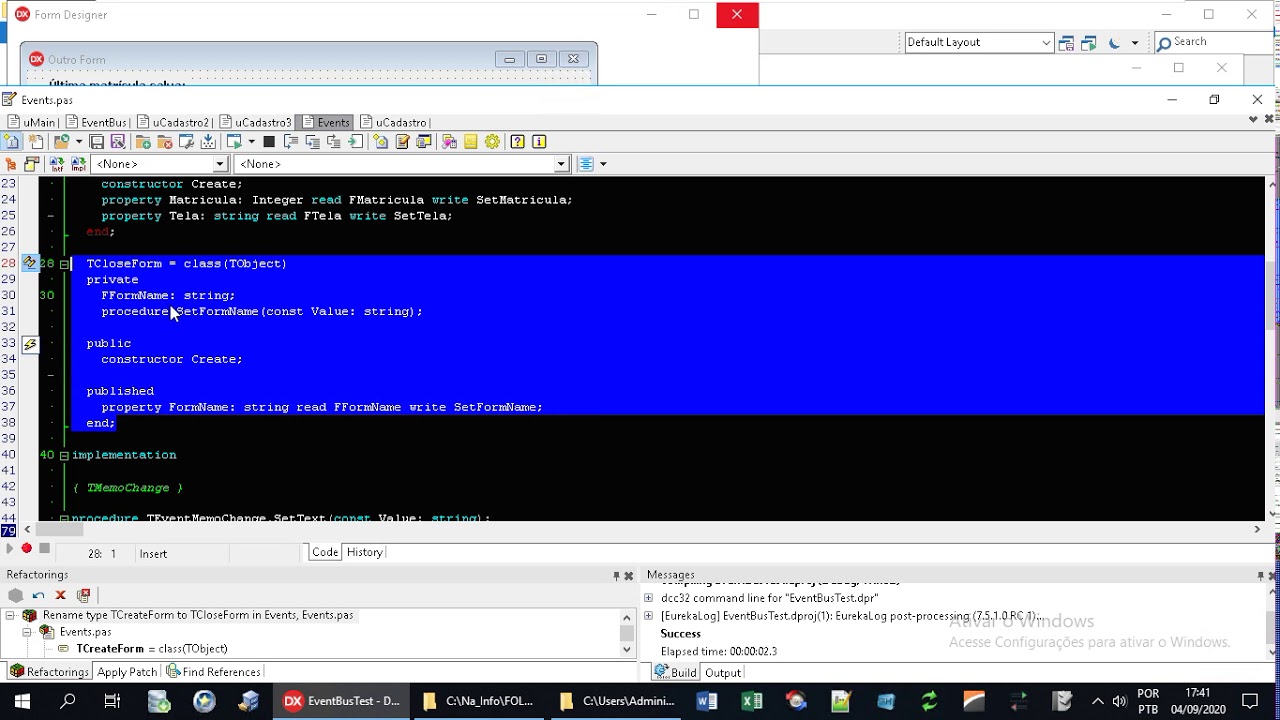Collapse the TCloseForm class code fold
1280x720 pixels.
coord(64,264)
